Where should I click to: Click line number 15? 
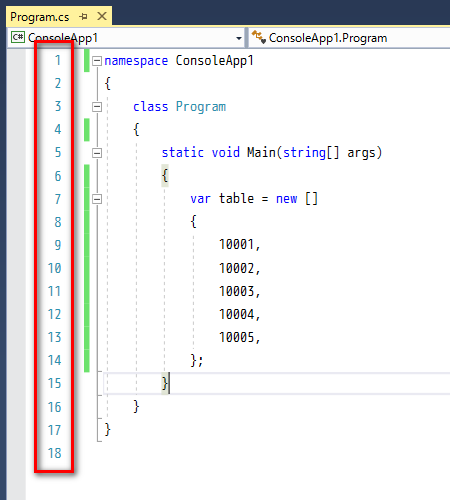coord(55,383)
